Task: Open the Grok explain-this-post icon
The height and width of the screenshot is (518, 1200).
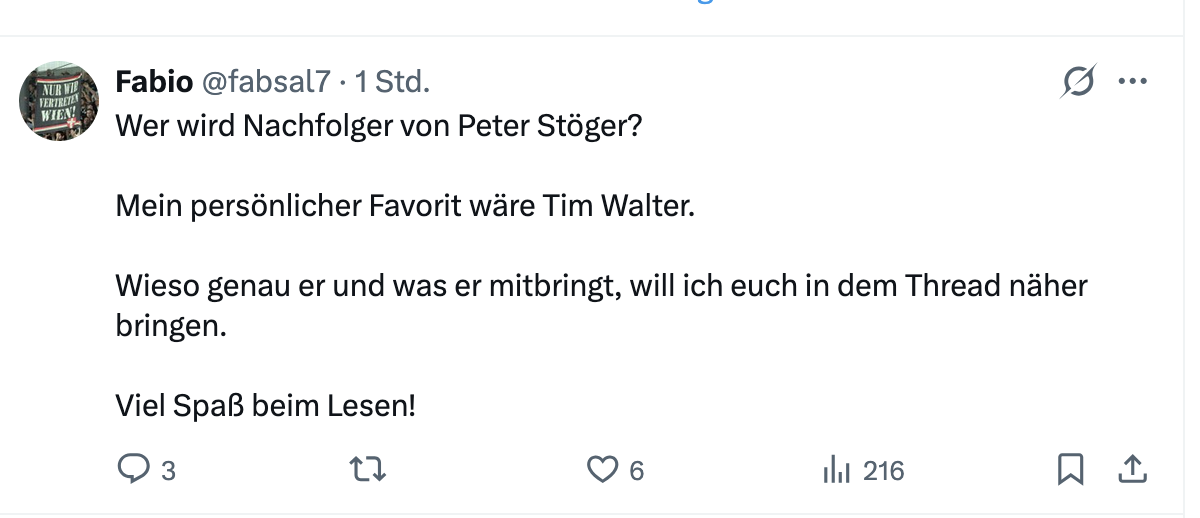Action: tap(1078, 81)
